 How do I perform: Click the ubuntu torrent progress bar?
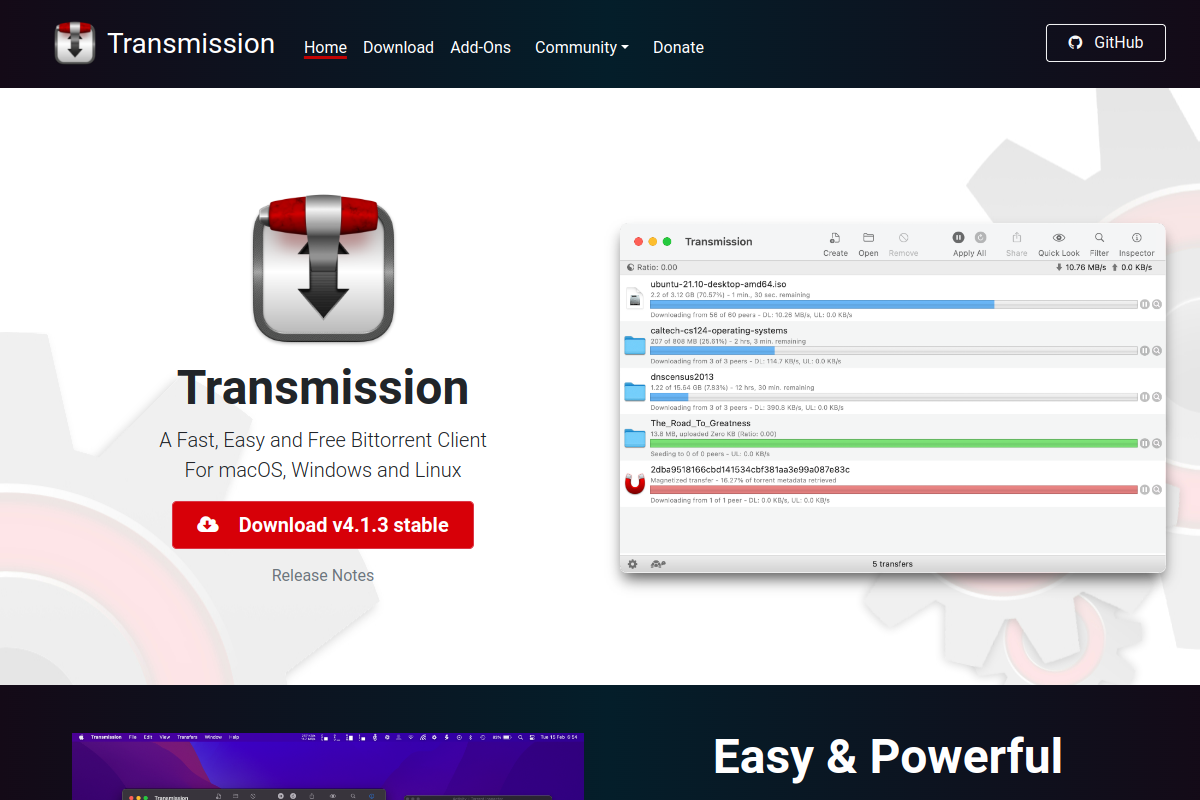(x=893, y=304)
